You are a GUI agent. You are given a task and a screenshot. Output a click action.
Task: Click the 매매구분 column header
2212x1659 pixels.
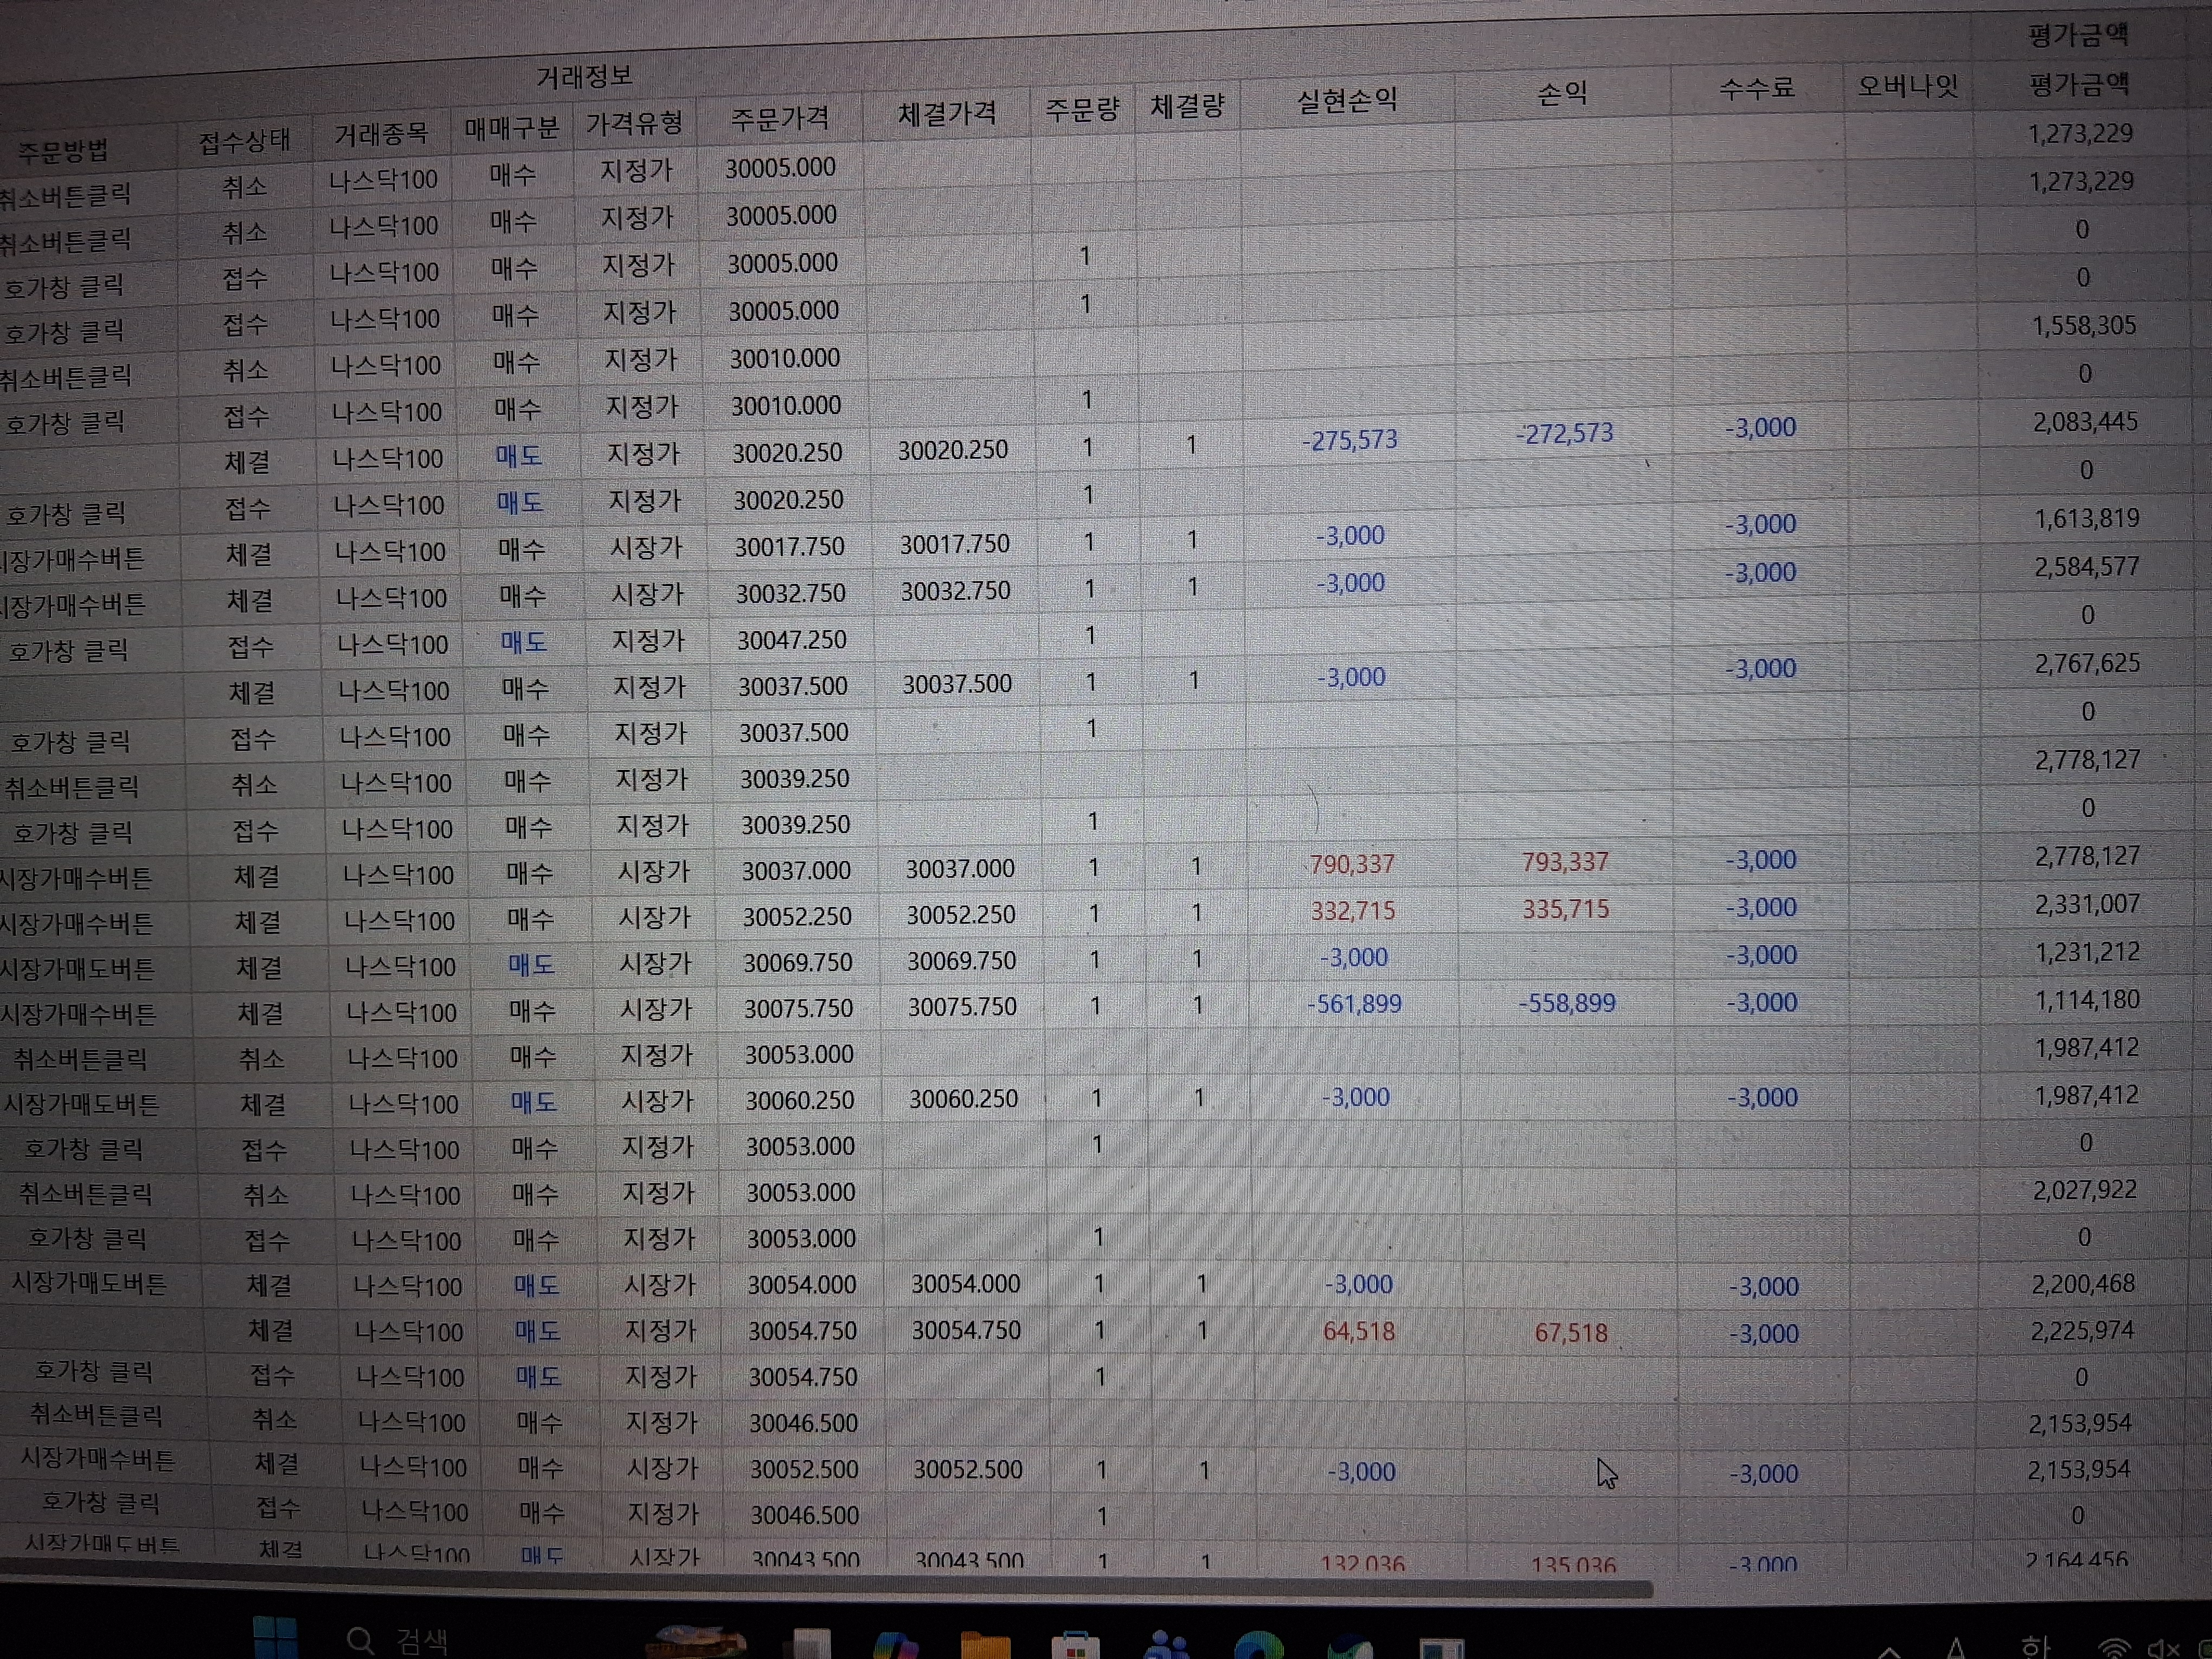coord(512,128)
